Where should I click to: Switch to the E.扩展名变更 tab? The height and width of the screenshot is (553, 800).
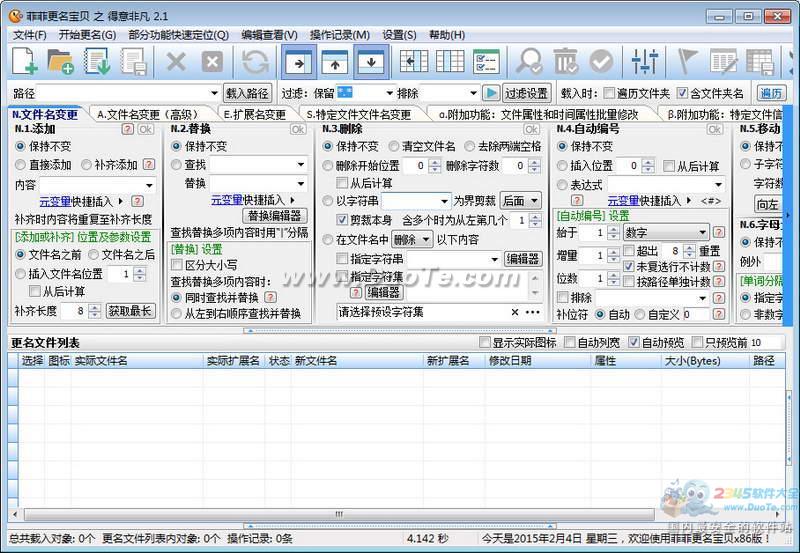click(254, 114)
